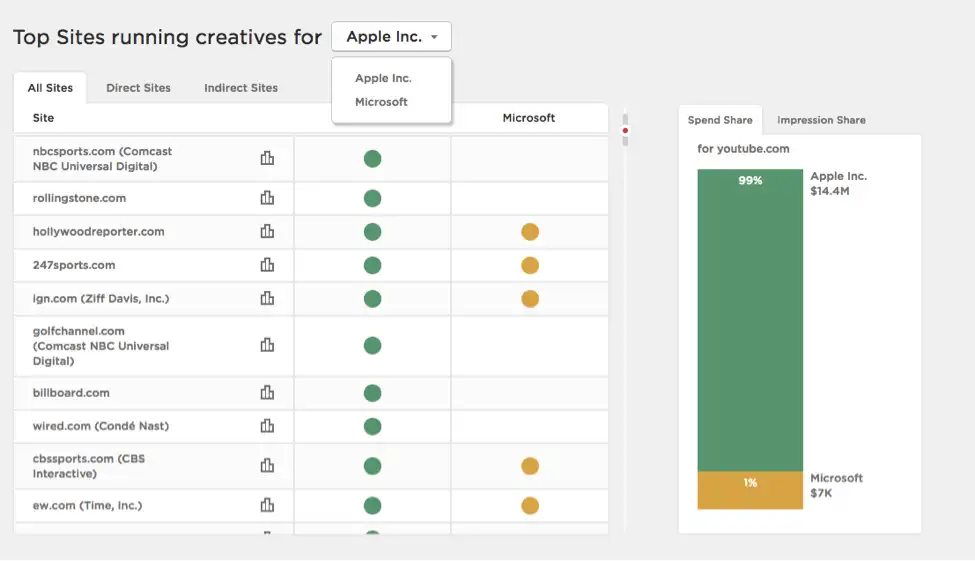Image resolution: width=975 pixels, height=561 pixels.
Task: Open bar chart icon for billboard.com row
Action: (x=267, y=392)
